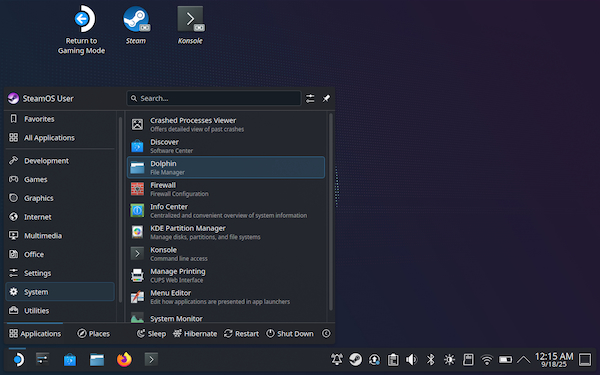Click the category sidebar scrollbar
This screenshot has width=600, height=375.
pos(121,210)
